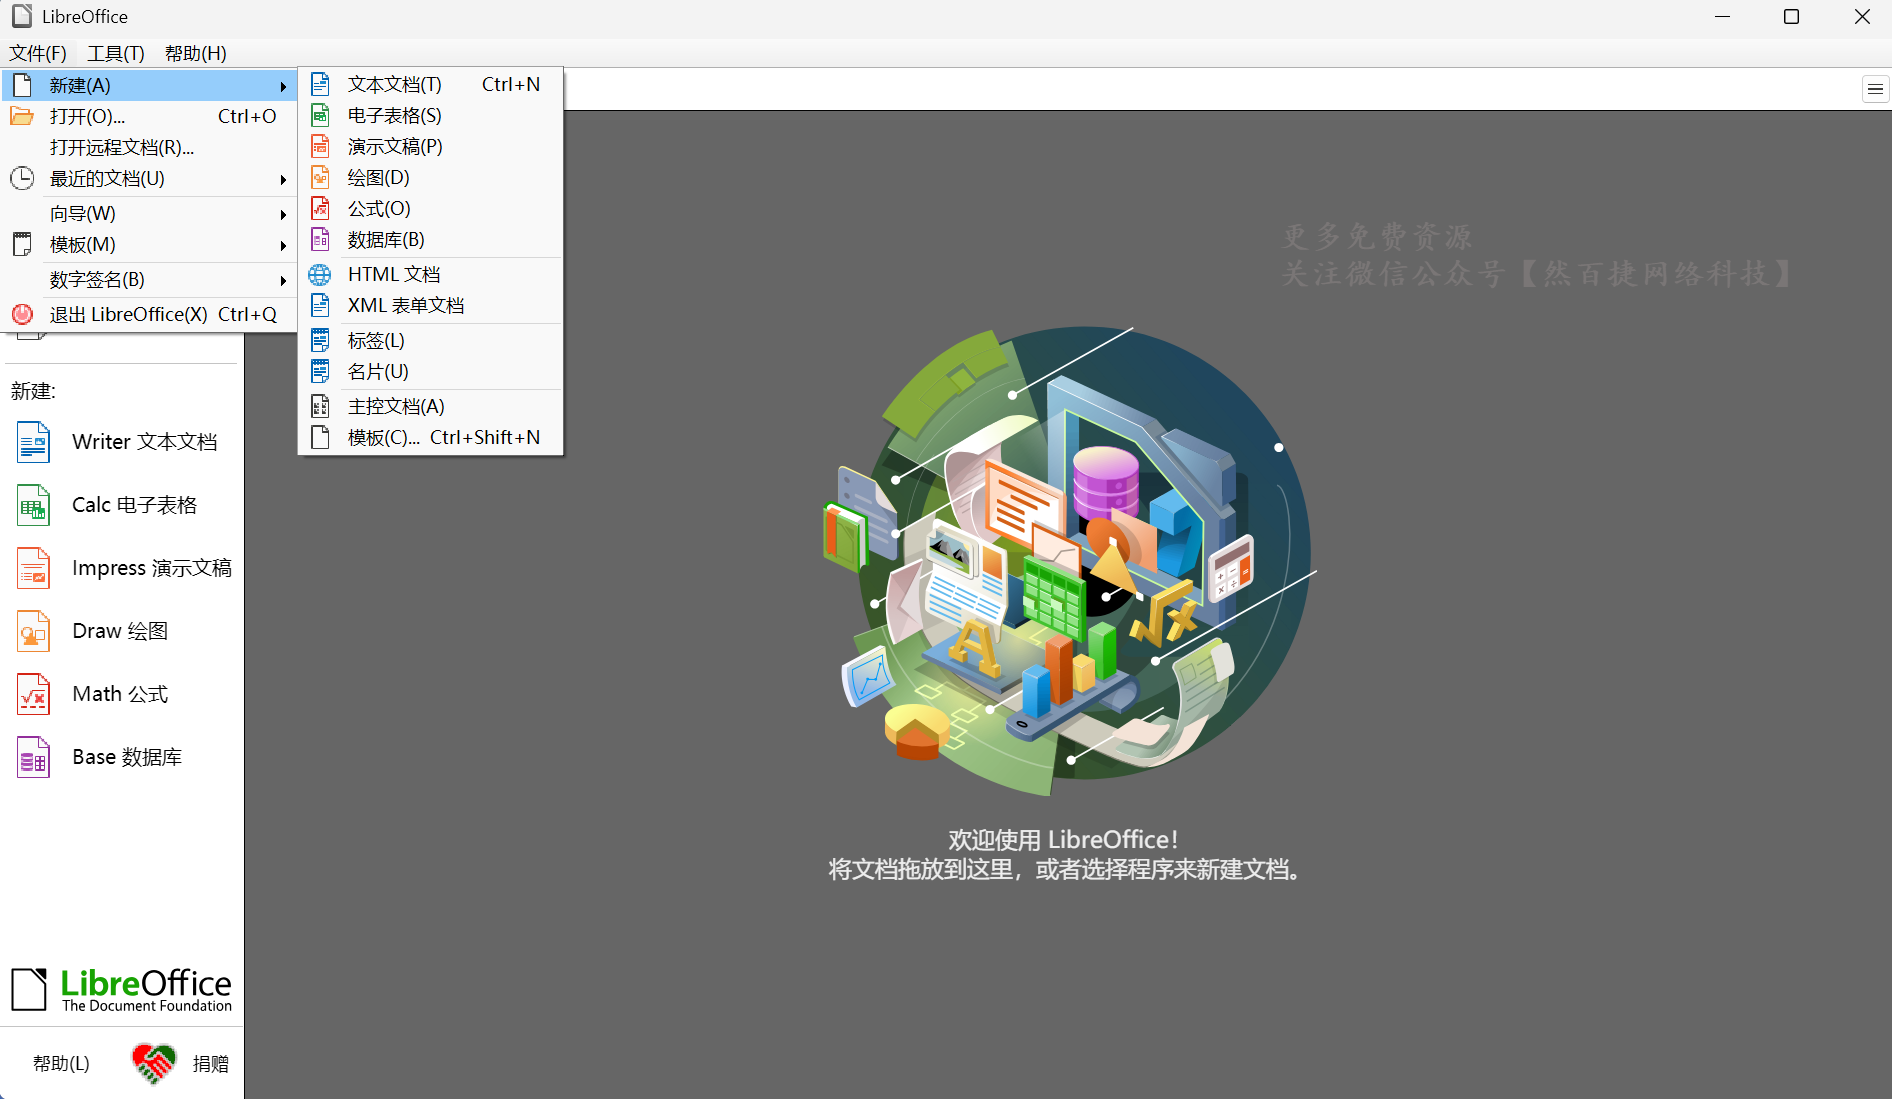Open the 工具(T) menu
The width and height of the screenshot is (1892, 1099).
pos(116,53)
